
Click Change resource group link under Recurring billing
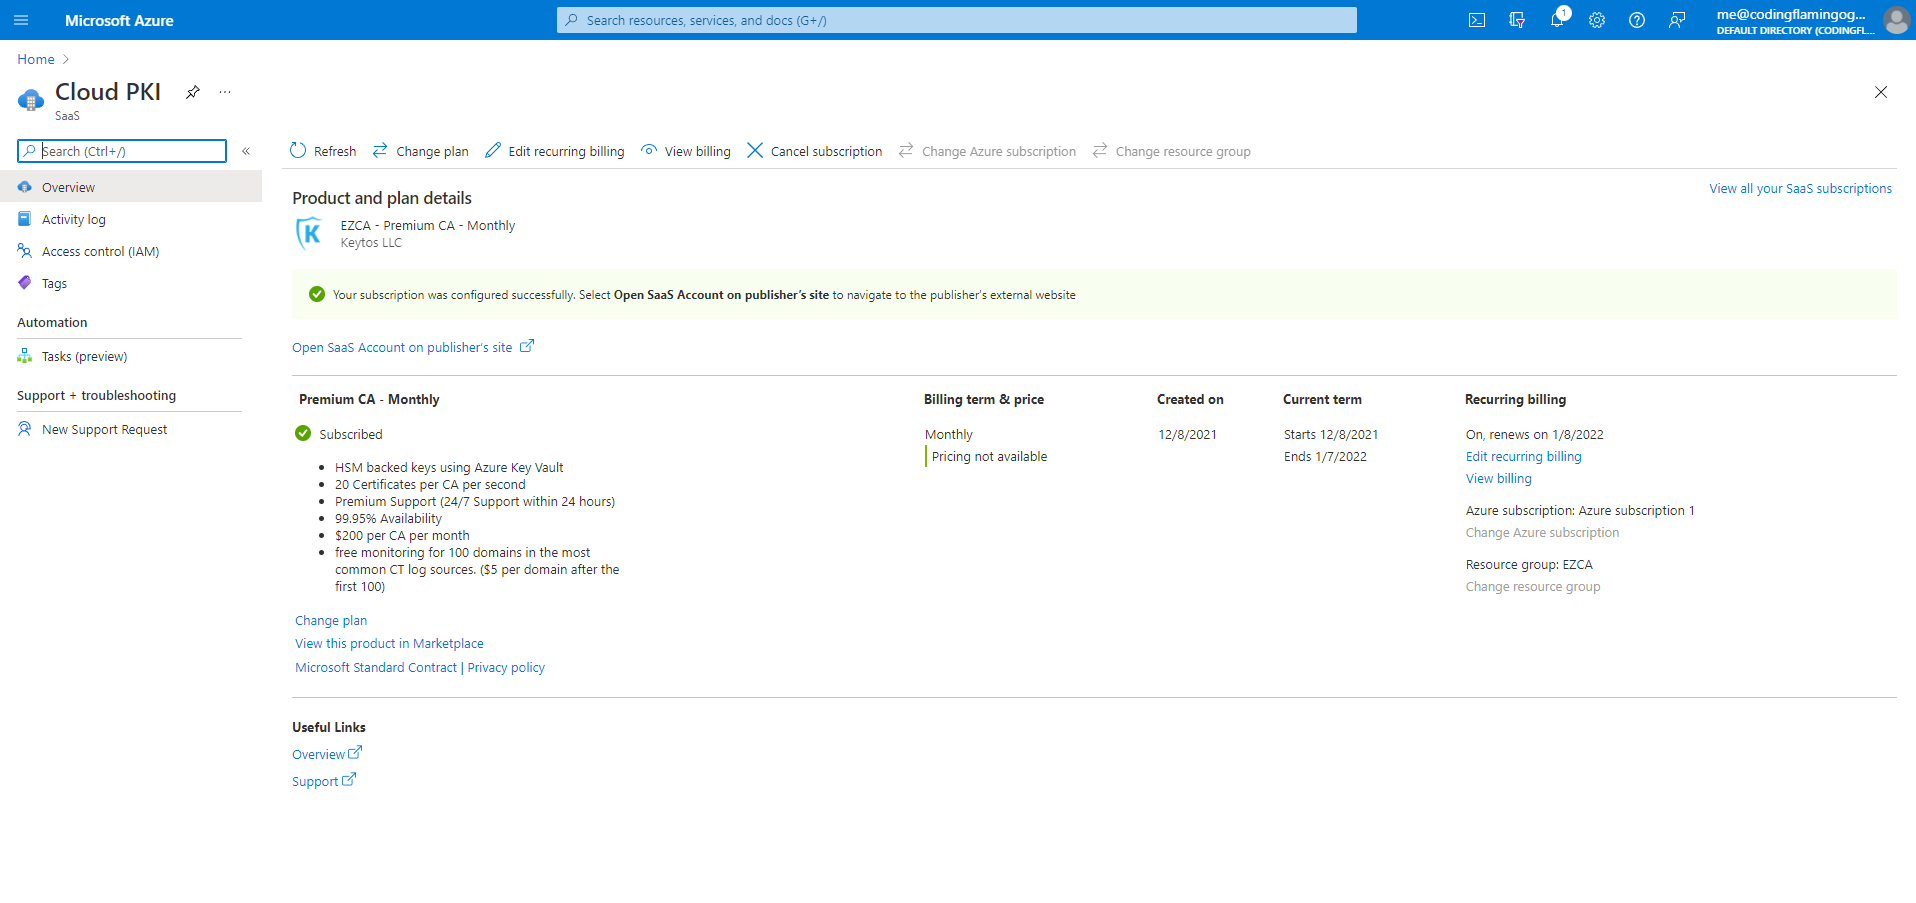1533,586
